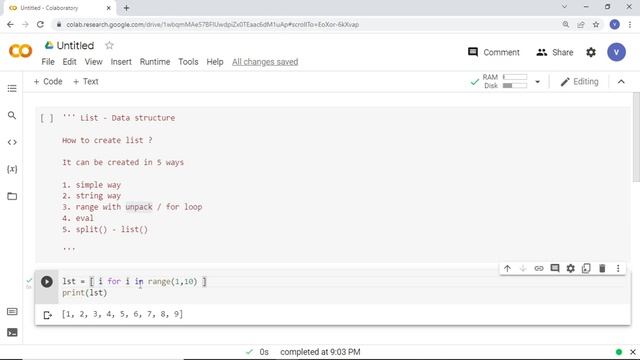Screen dimensions: 640x360
Task: Add a new Text cell
Action: pyautogui.click(x=85, y=82)
